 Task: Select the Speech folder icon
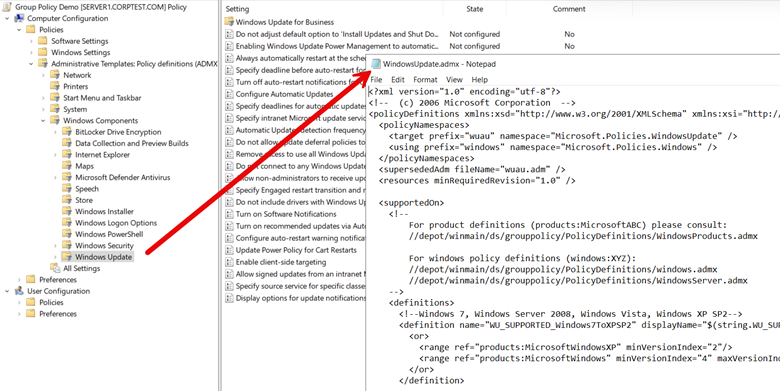tap(67, 189)
